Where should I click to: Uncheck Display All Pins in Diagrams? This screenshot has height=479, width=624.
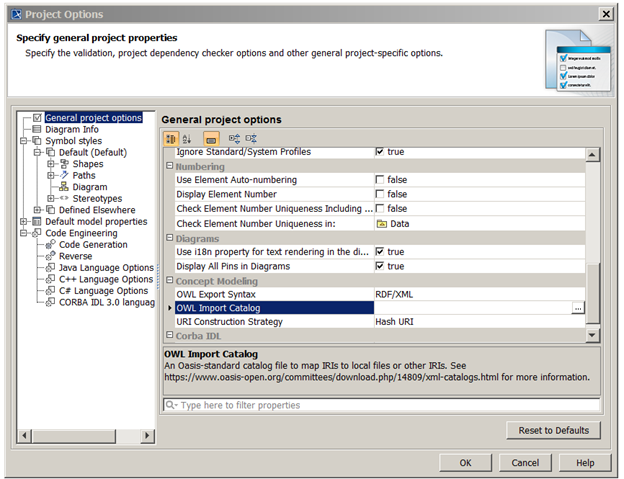[380, 267]
